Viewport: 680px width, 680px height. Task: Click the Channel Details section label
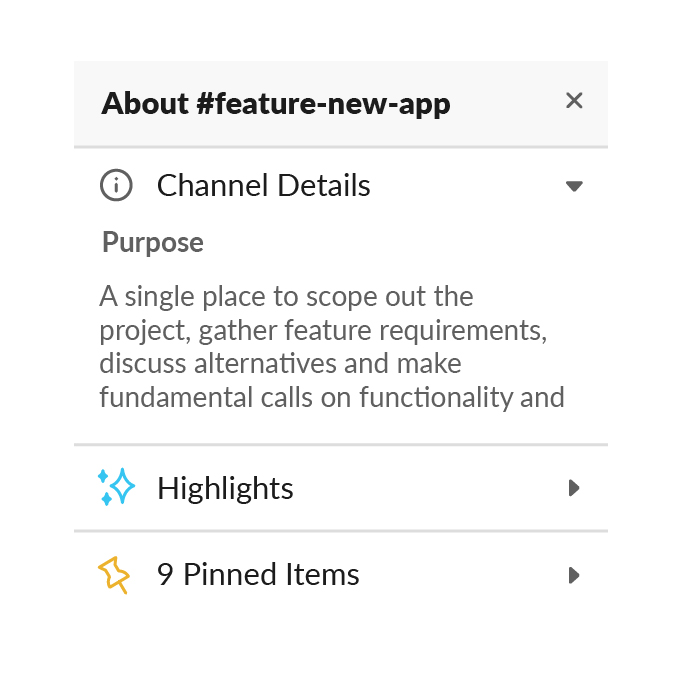[263, 185]
